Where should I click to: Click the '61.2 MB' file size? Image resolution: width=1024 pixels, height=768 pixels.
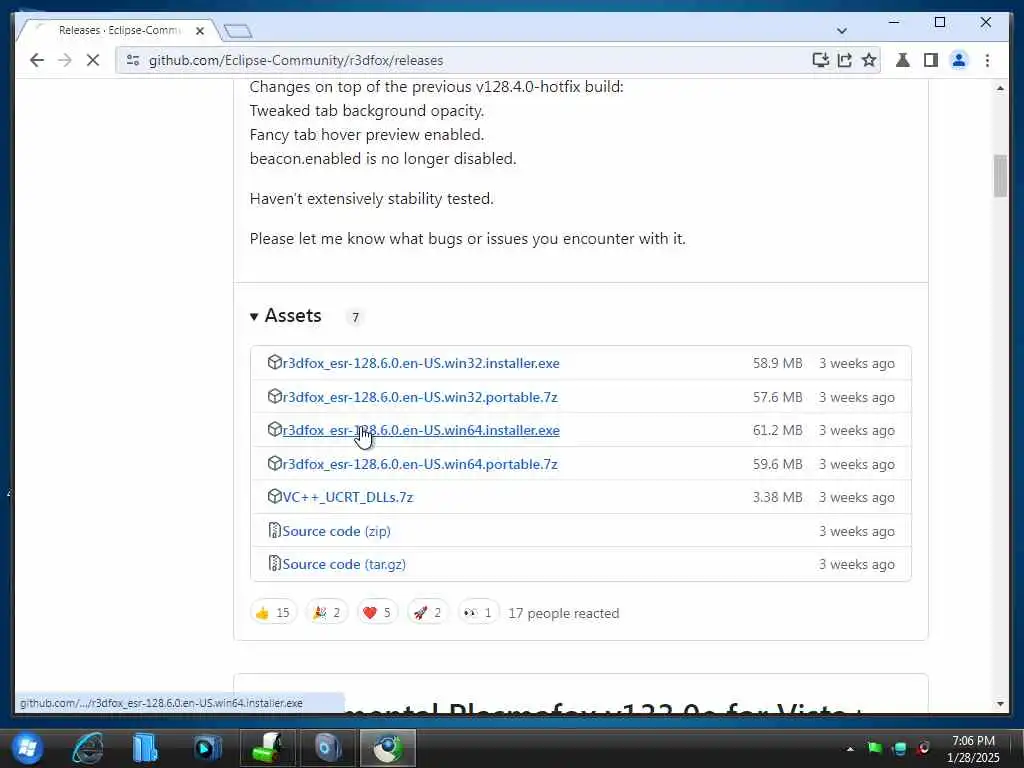click(x=777, y=430)
